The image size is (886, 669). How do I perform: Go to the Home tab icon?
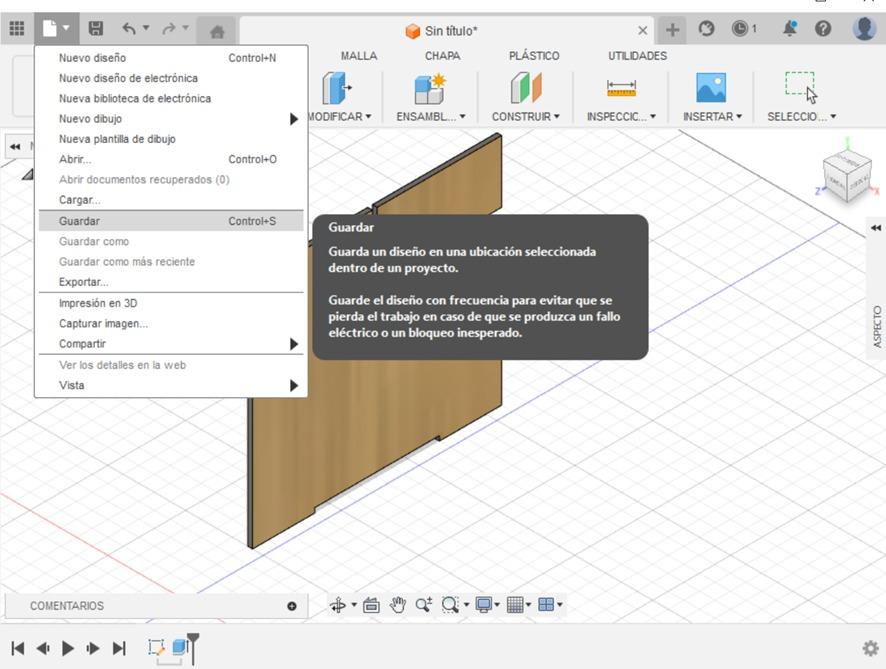217,31
